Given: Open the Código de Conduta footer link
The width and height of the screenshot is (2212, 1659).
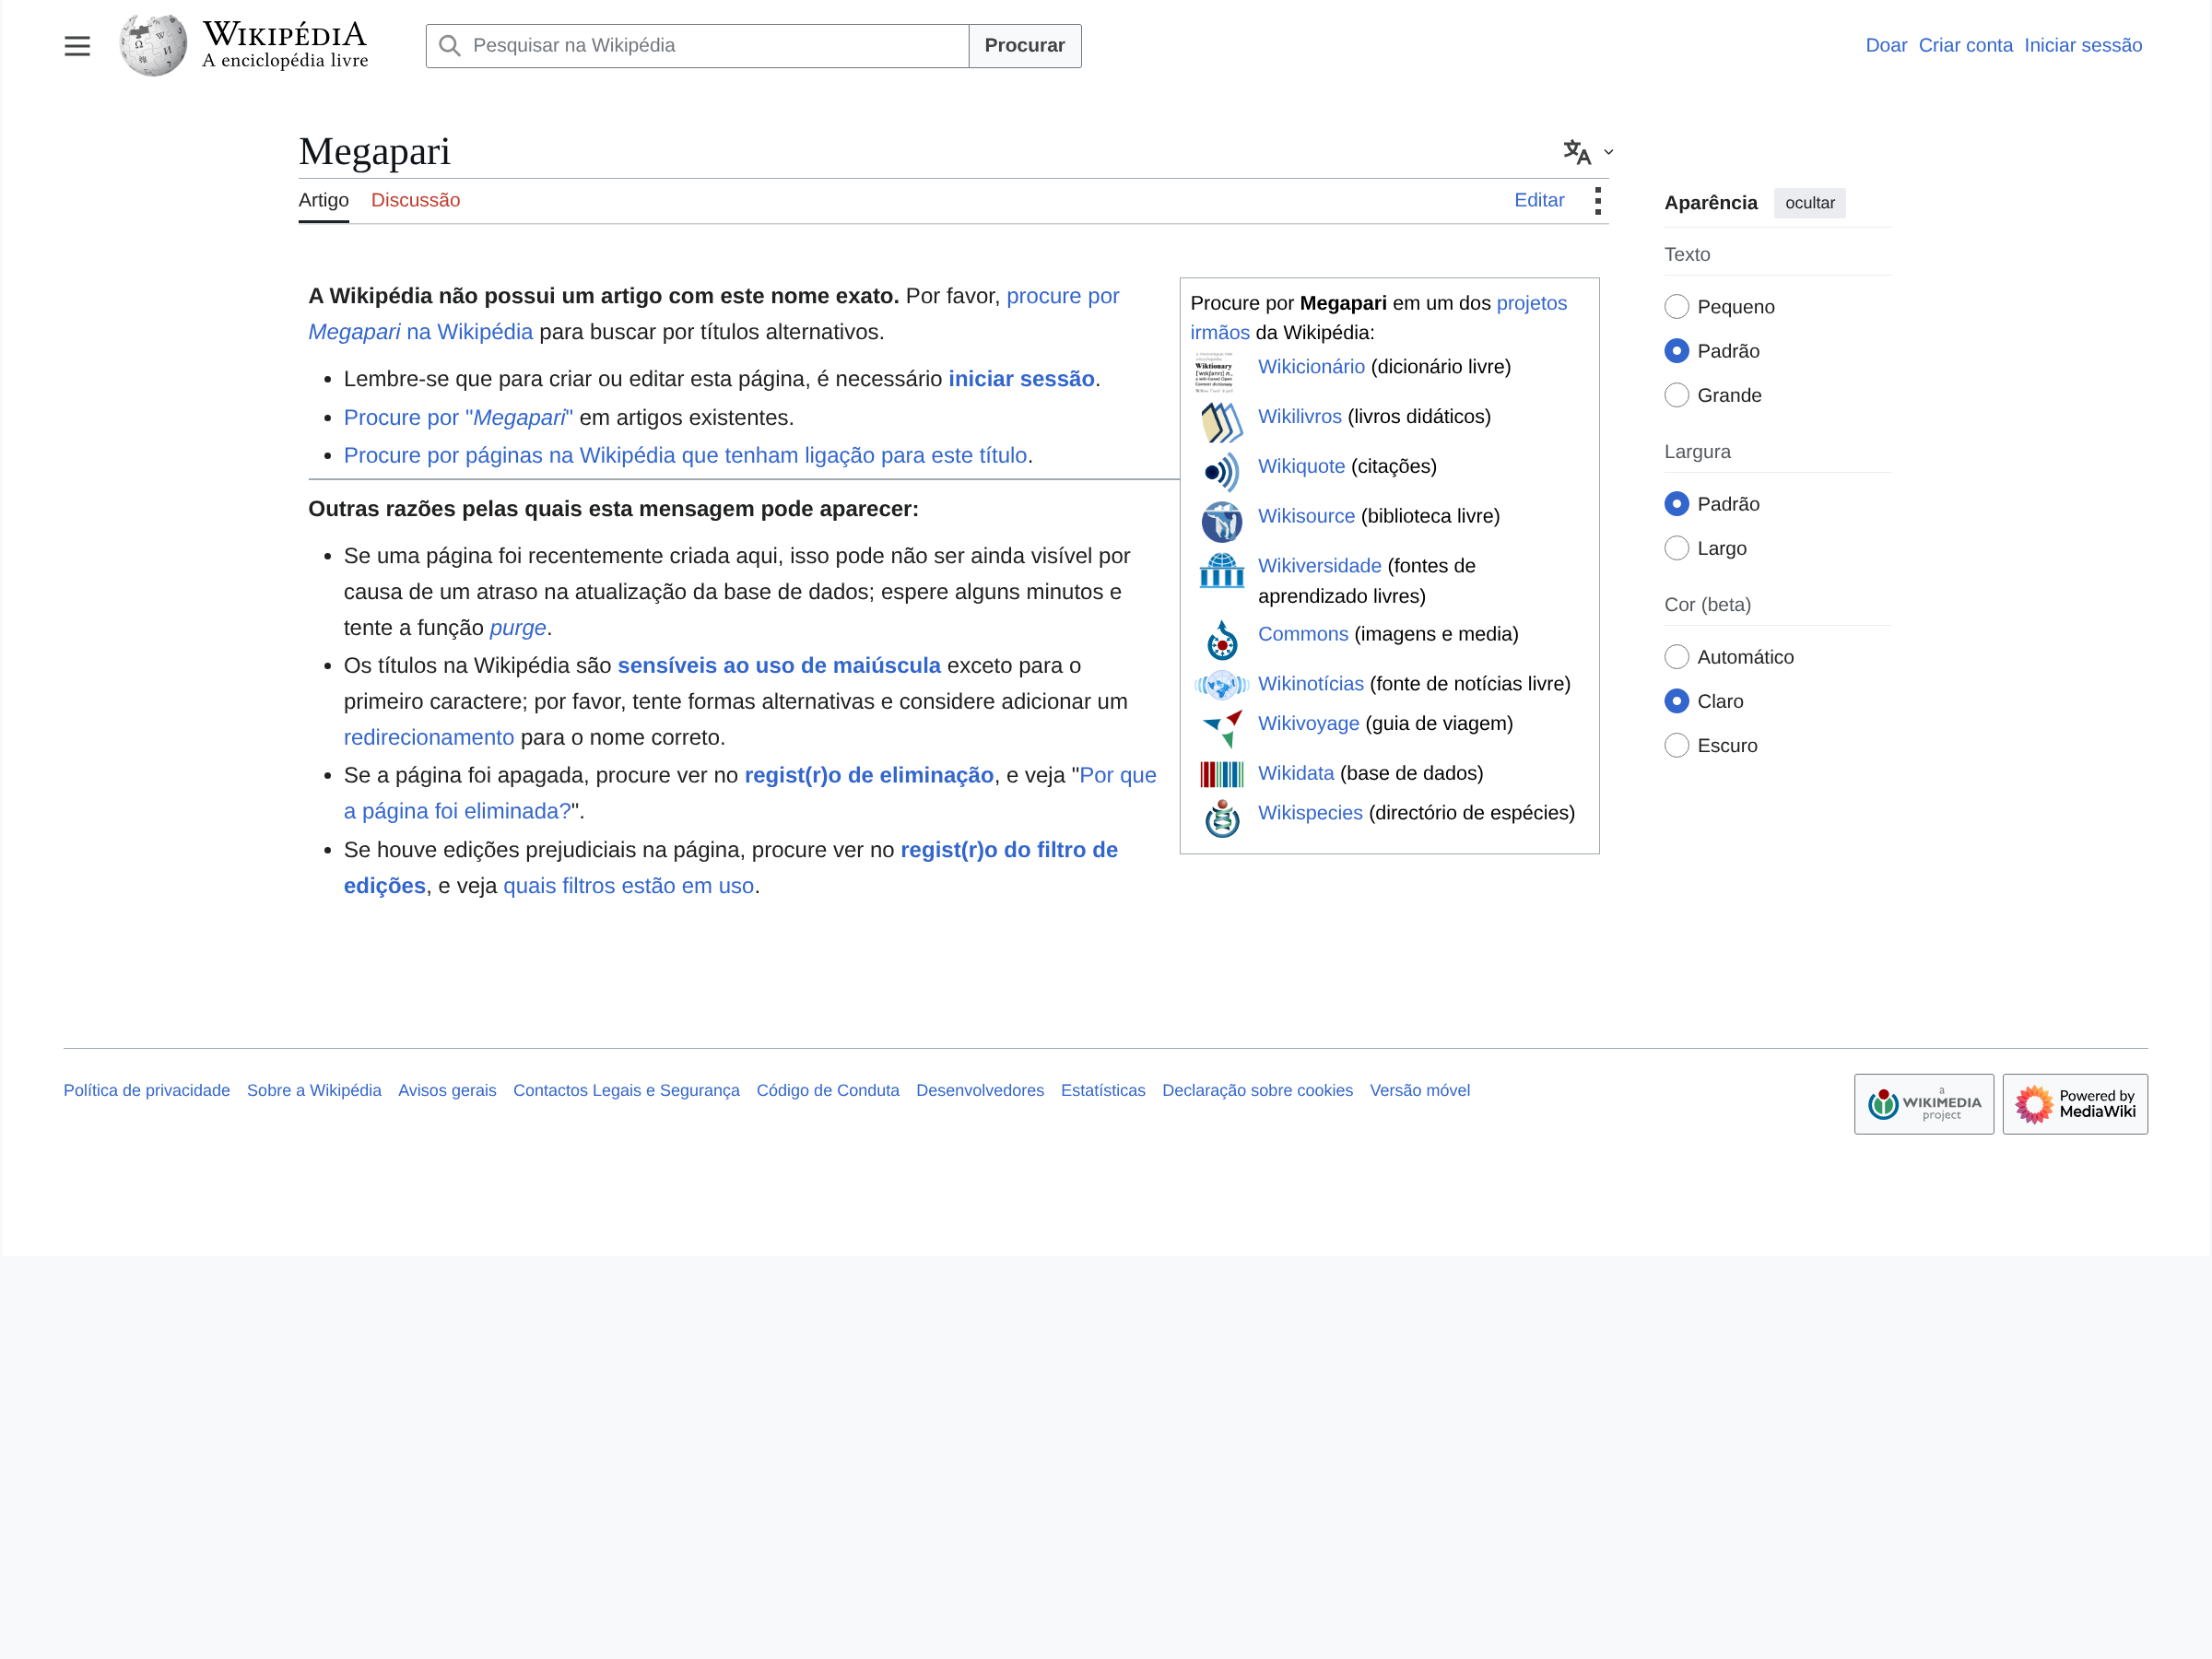Looking at the screenshot, I should [x=828, y=1090].
